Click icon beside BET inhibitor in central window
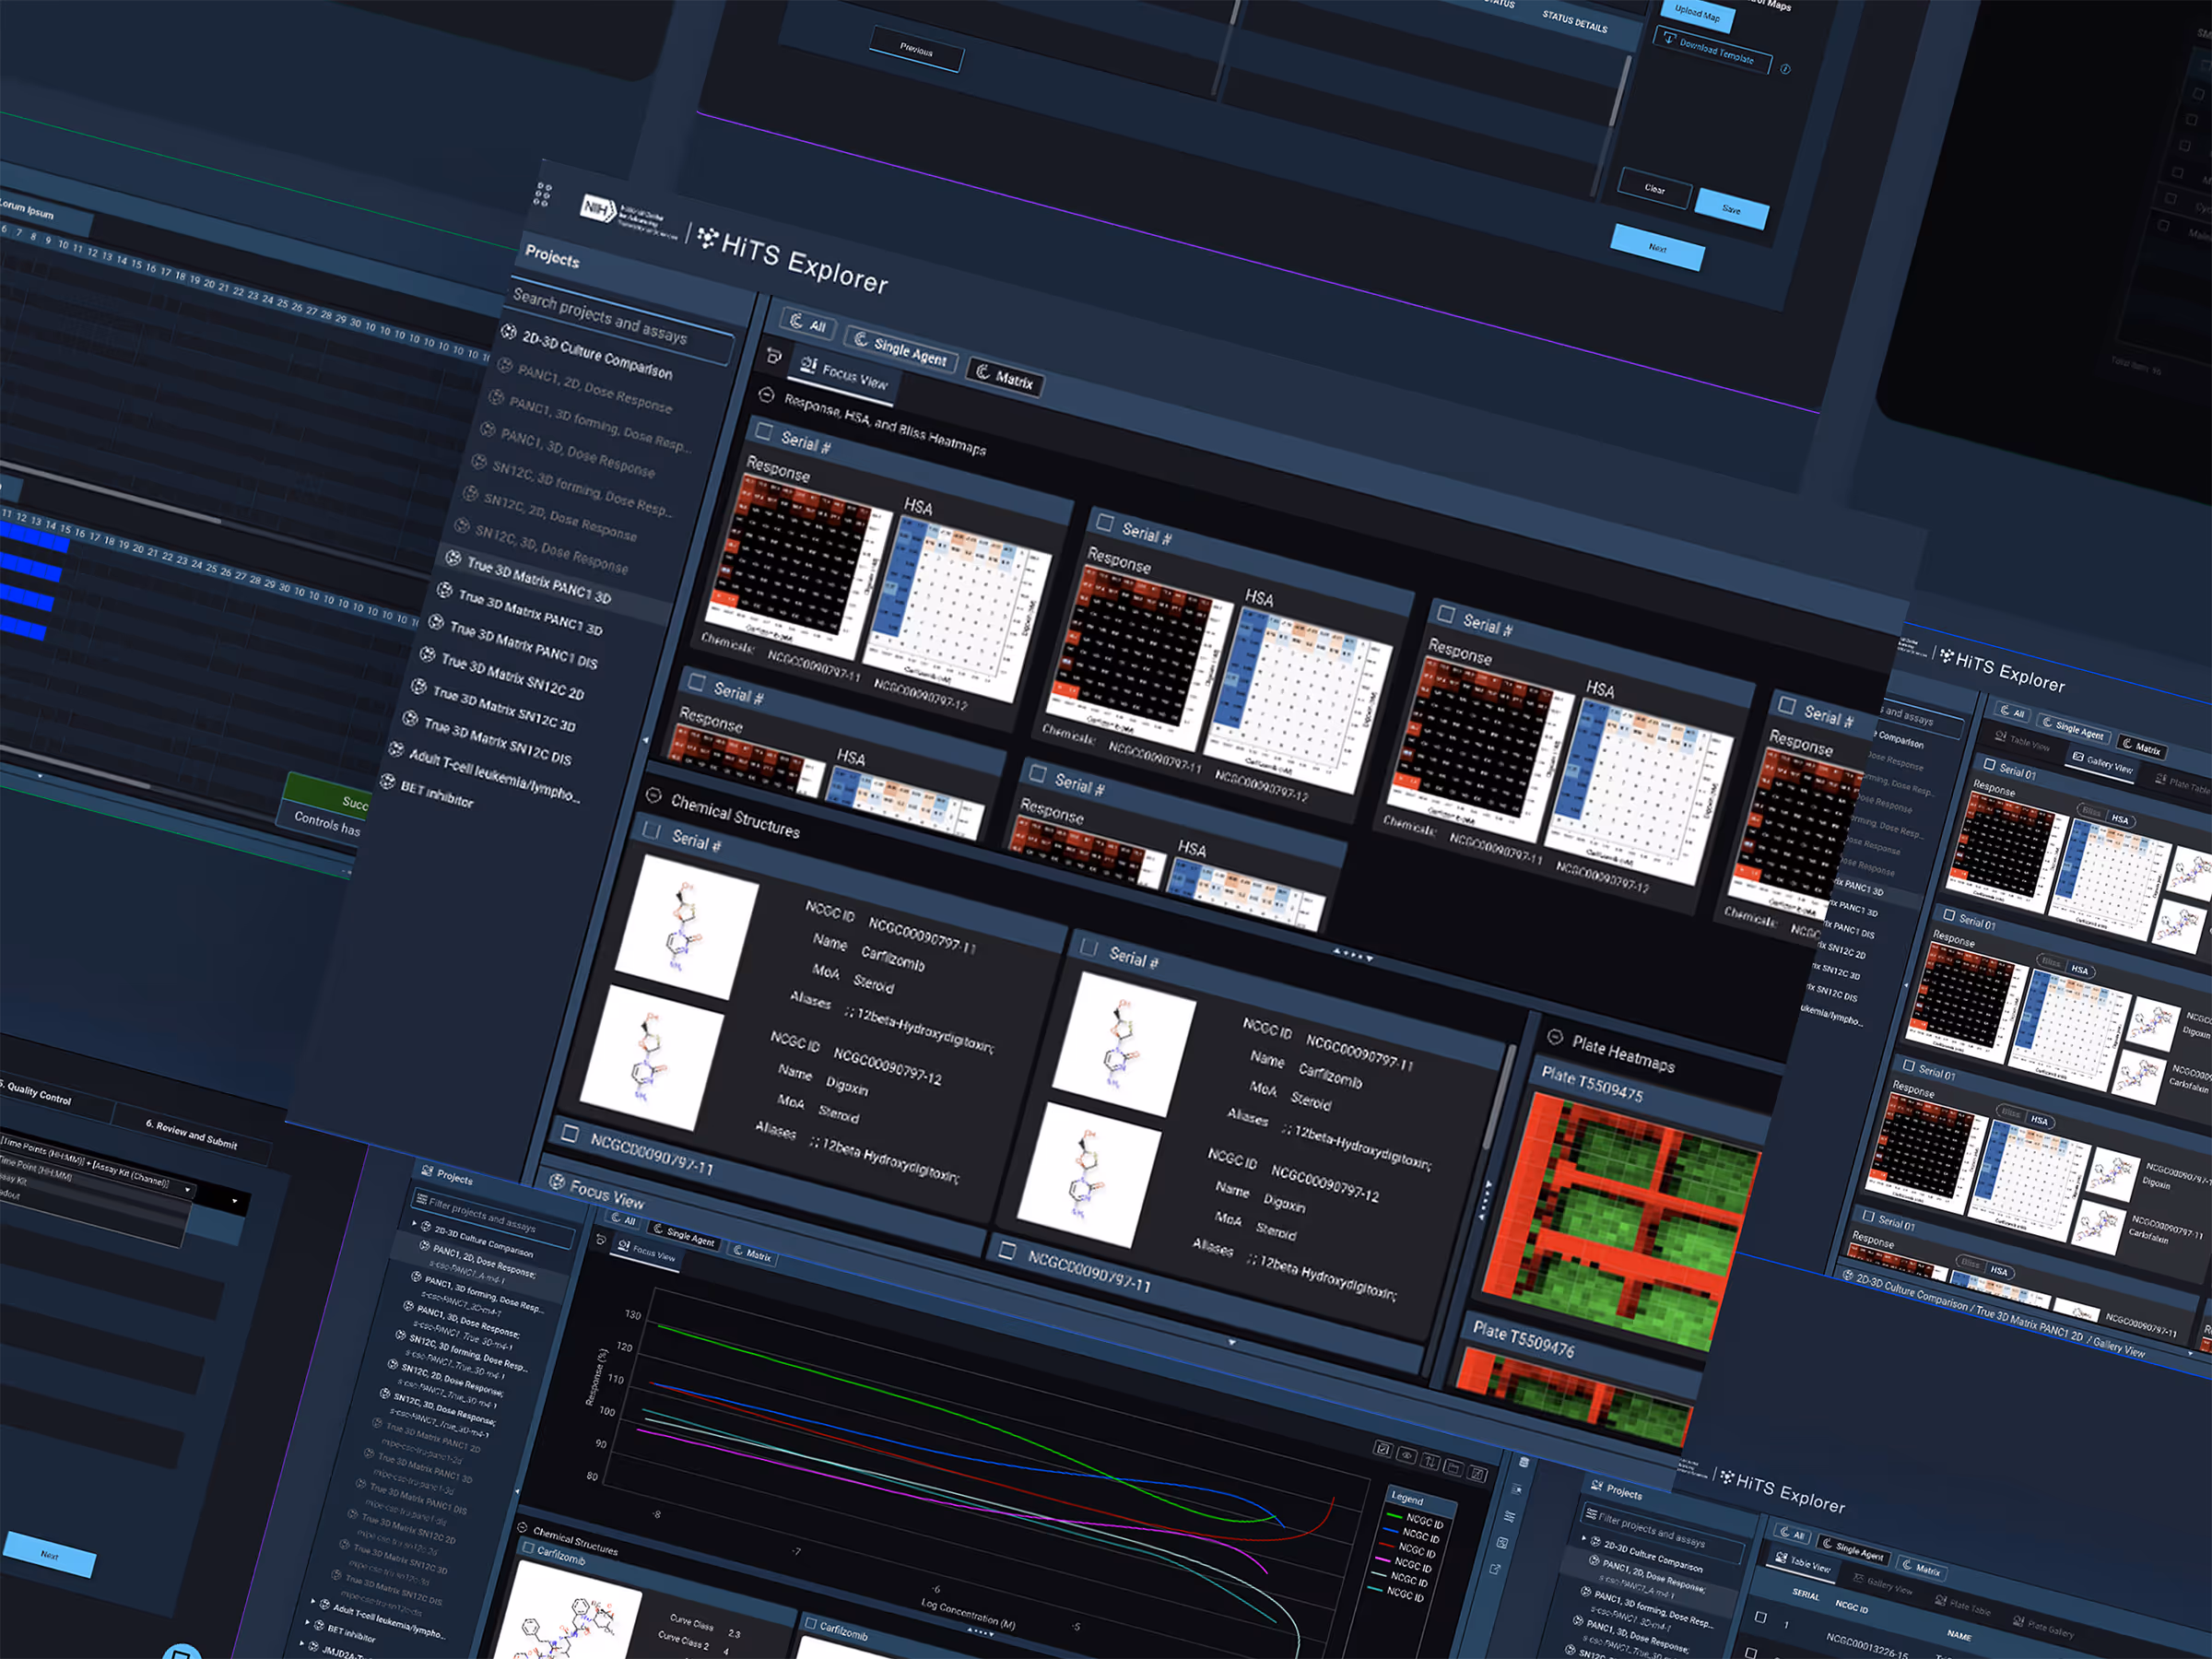The height and width of the screenshot is (1659, 2212). 388,781
